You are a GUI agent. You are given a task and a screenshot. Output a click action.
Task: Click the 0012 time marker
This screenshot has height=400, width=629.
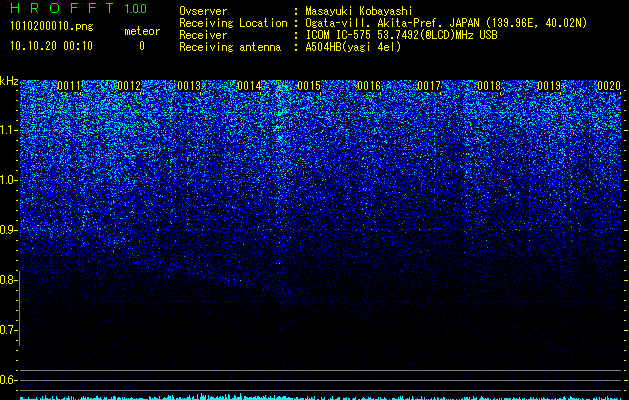129,86
